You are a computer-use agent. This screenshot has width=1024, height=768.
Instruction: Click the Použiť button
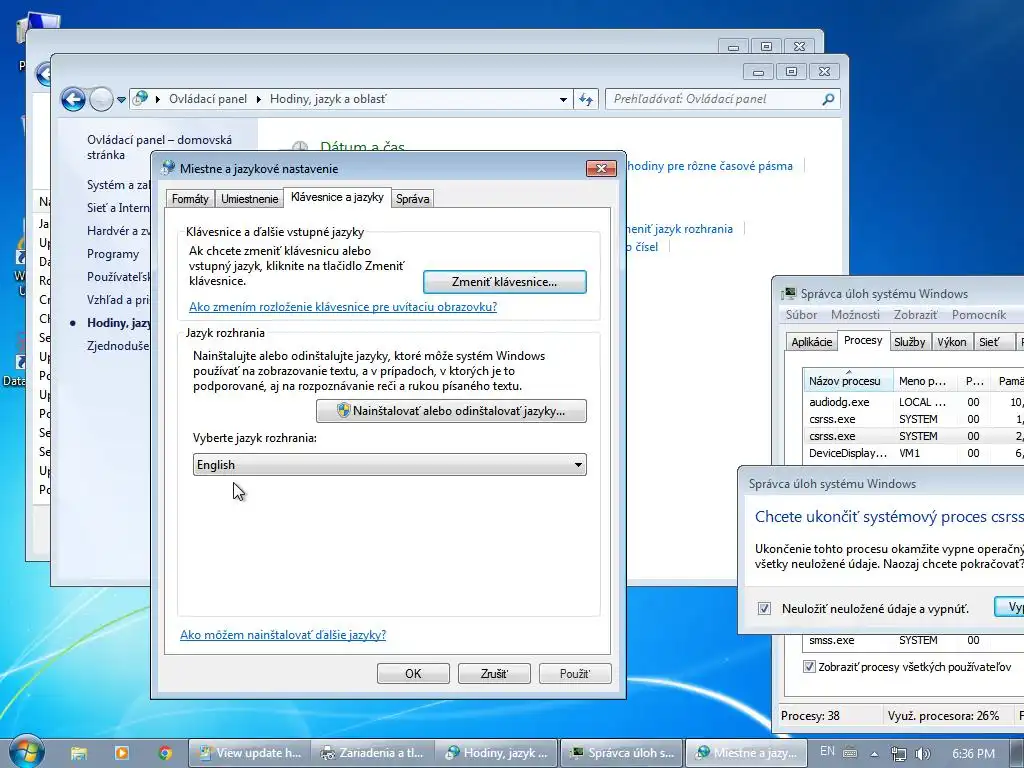coord(575,673)
